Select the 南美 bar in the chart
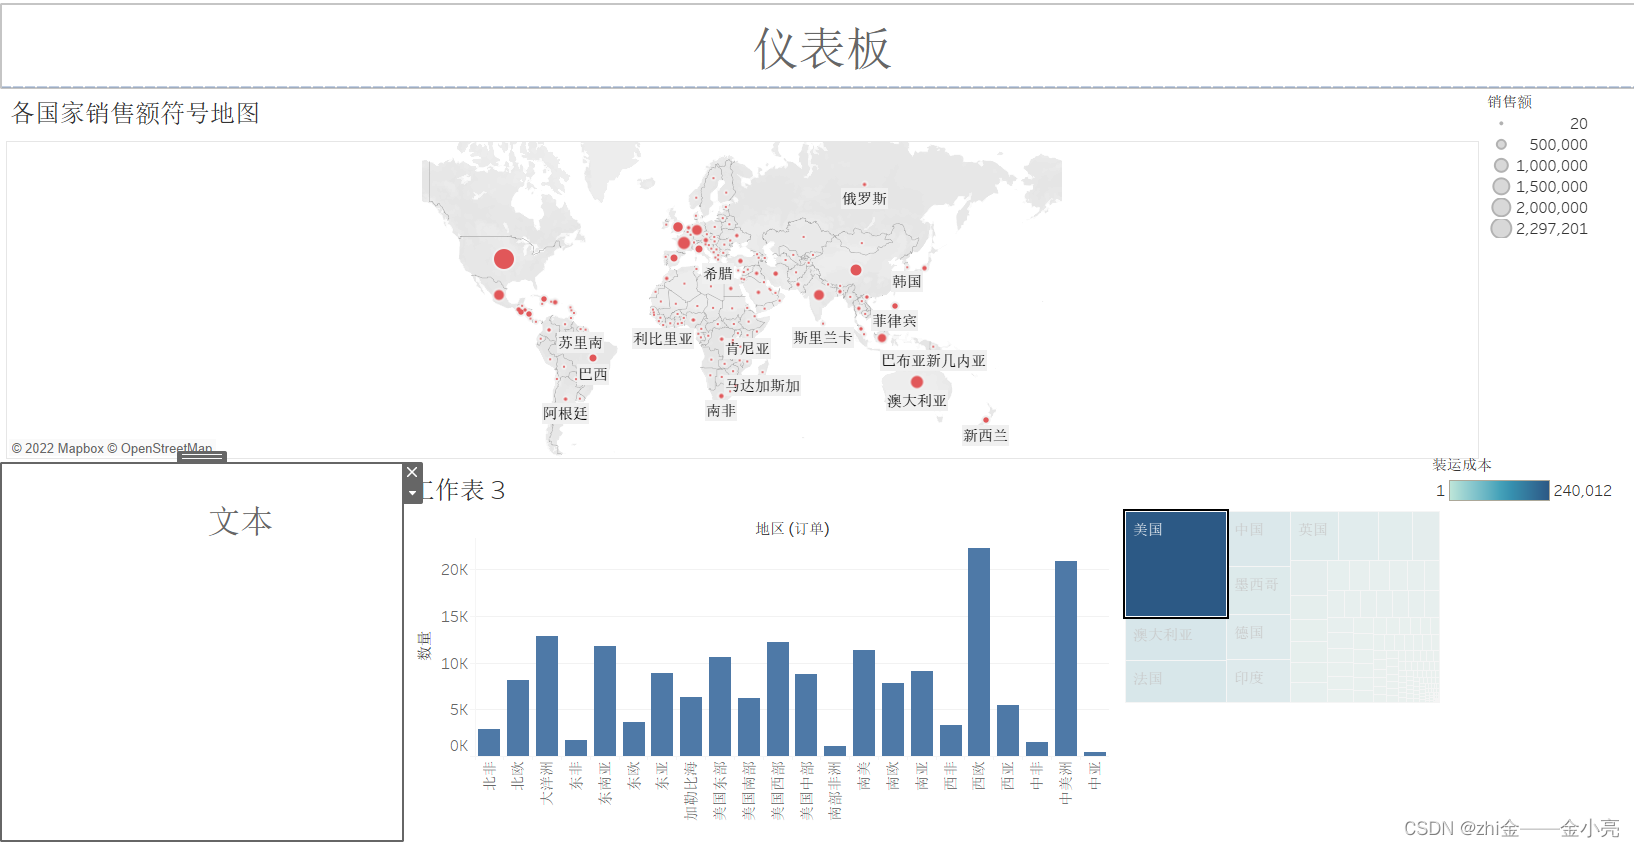The width and height of the screenshot is (1634, 847). pyautogui.click(x=864, y=702)
